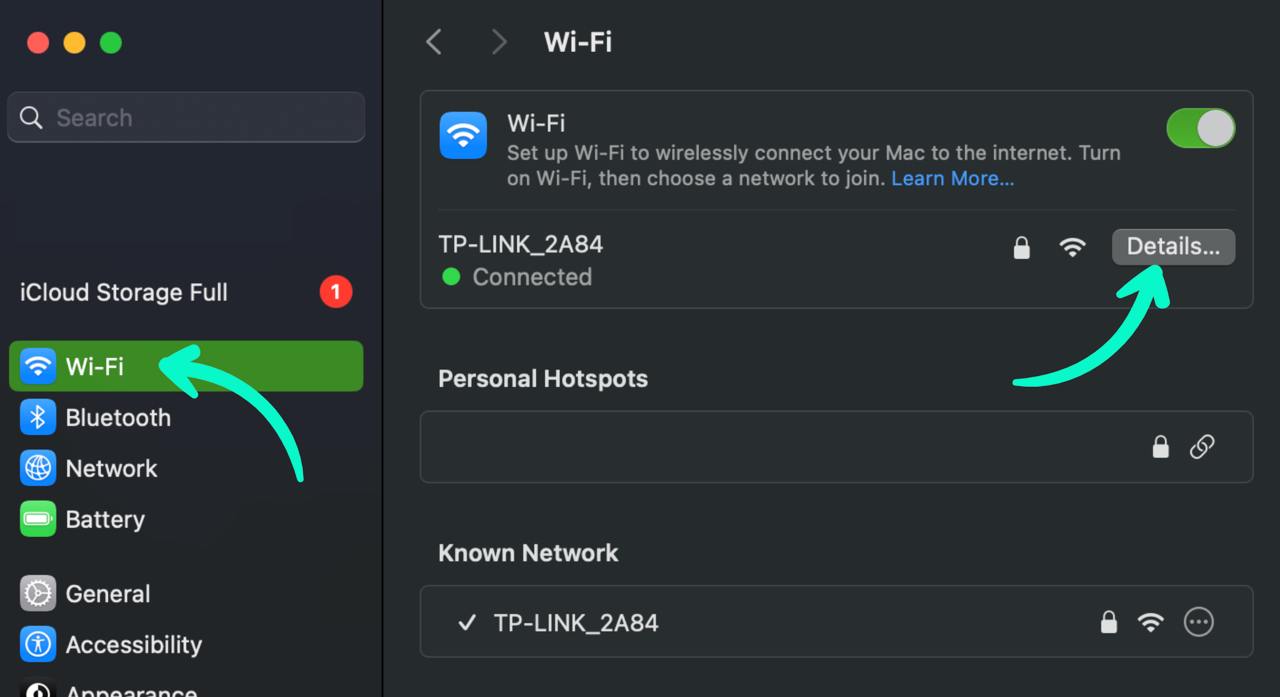Click the Personal Hotspots lock icon
Image resolution: width=1280 pixels, height=697 pixels.
click(1160, 447)
